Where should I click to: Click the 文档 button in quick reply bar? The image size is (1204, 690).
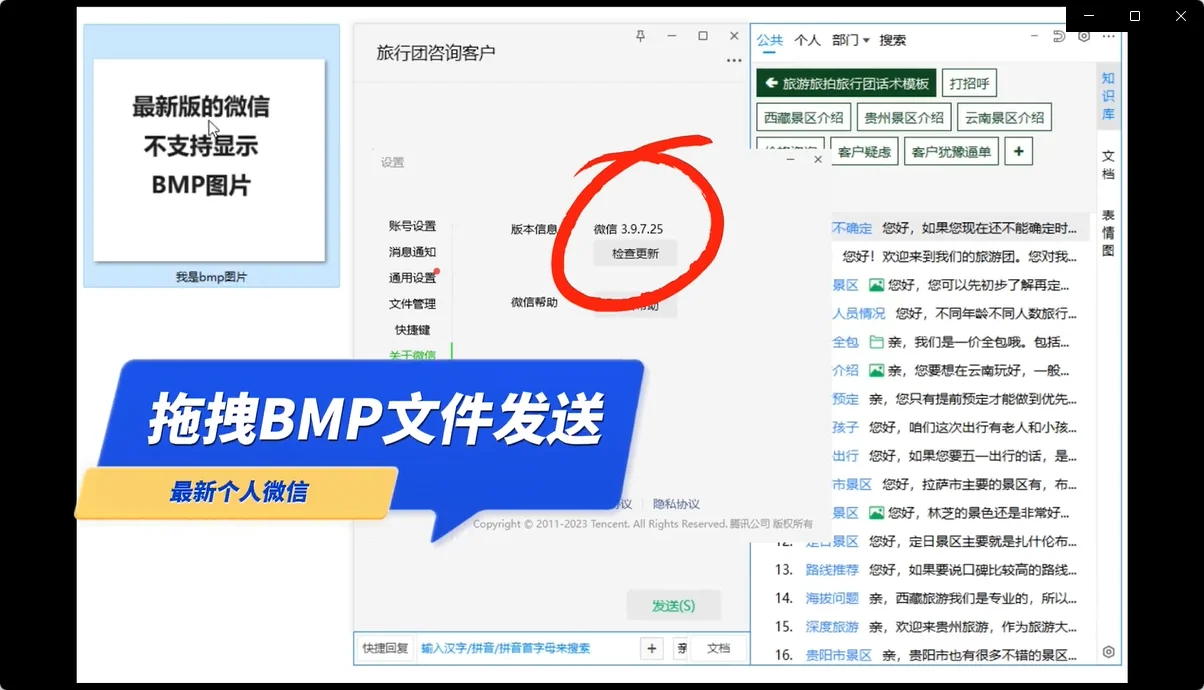[x=718, y=648]
